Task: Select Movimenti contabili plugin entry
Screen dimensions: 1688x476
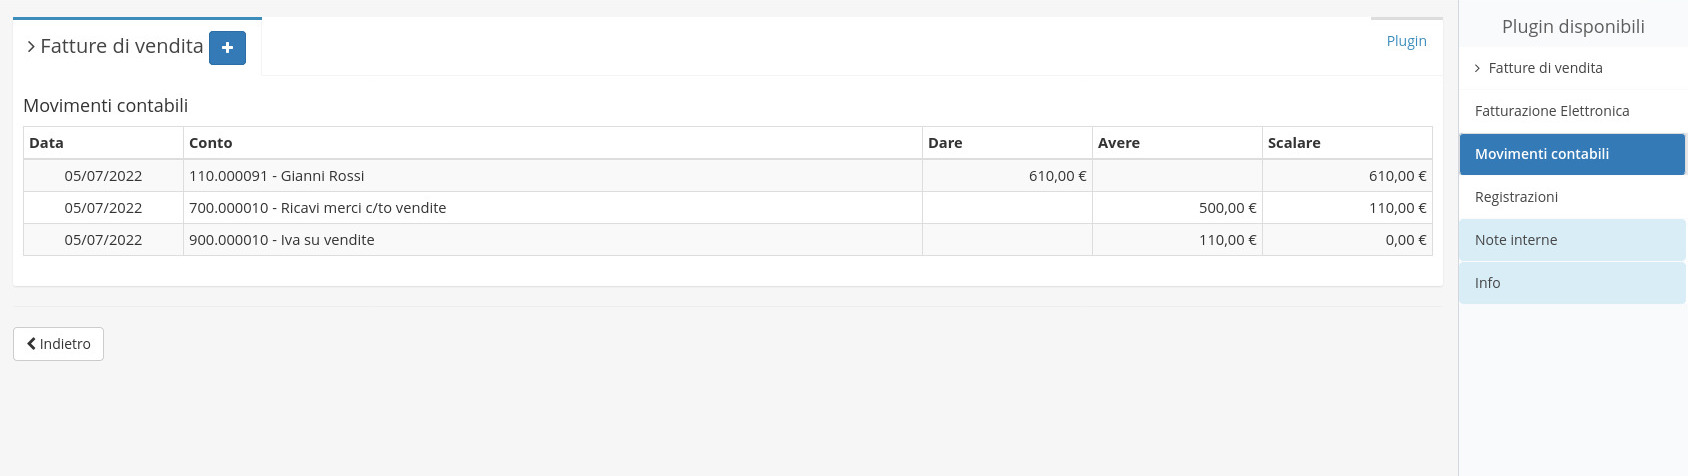Action: pos(1572,154)
